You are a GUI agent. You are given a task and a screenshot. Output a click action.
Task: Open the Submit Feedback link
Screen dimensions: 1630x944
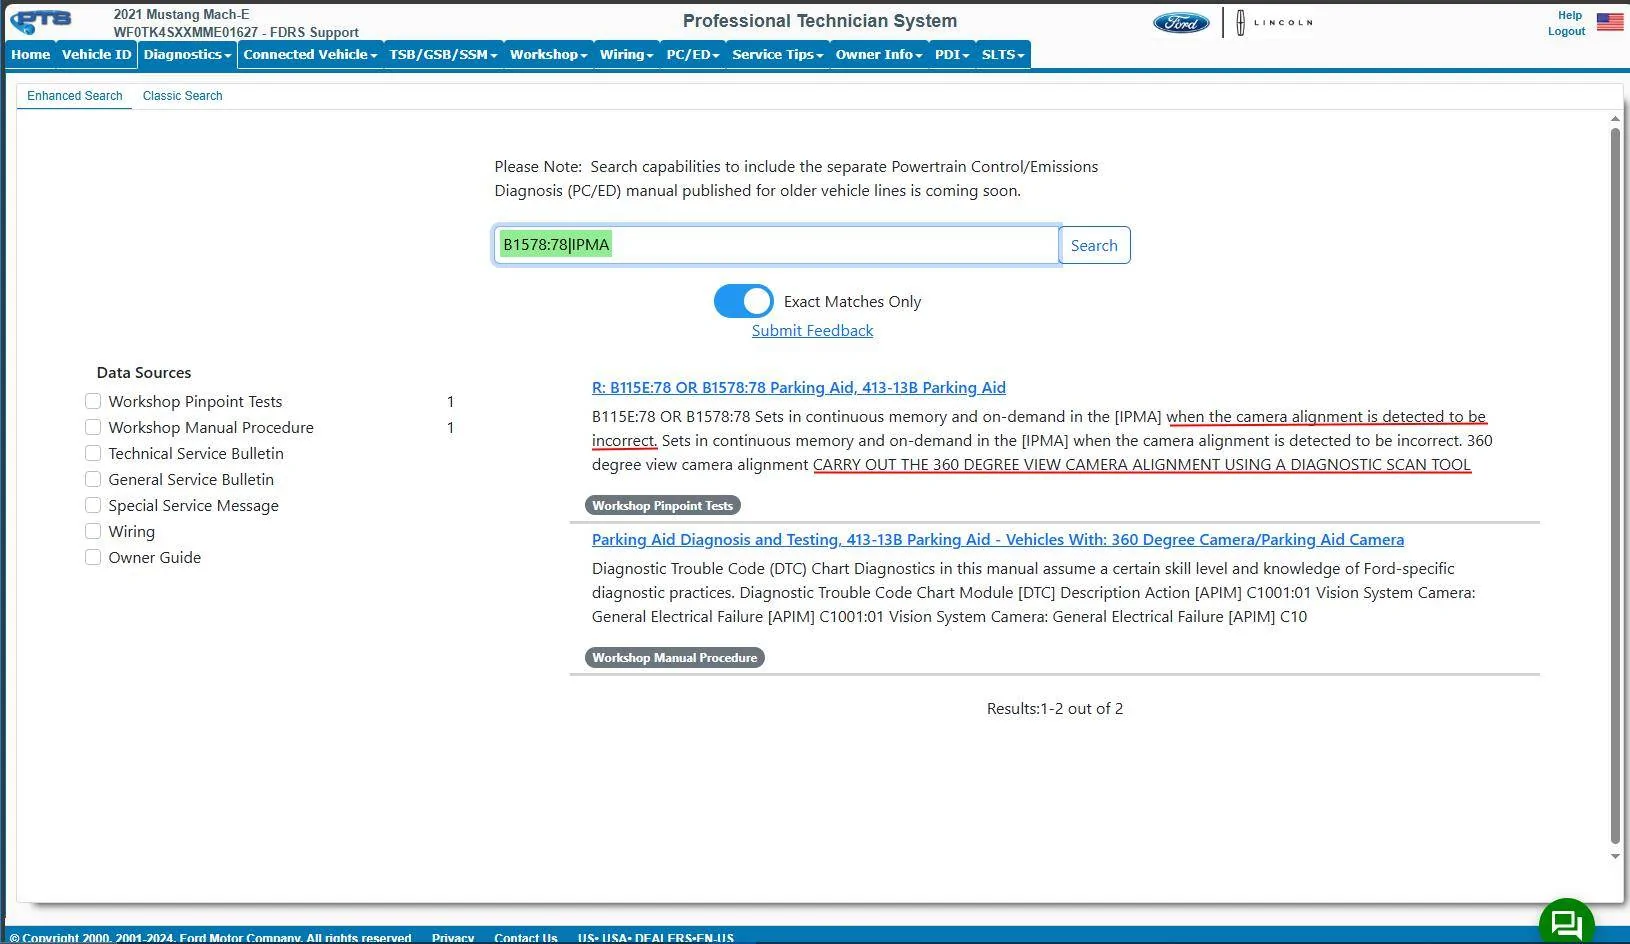click(x=812, y=331)
